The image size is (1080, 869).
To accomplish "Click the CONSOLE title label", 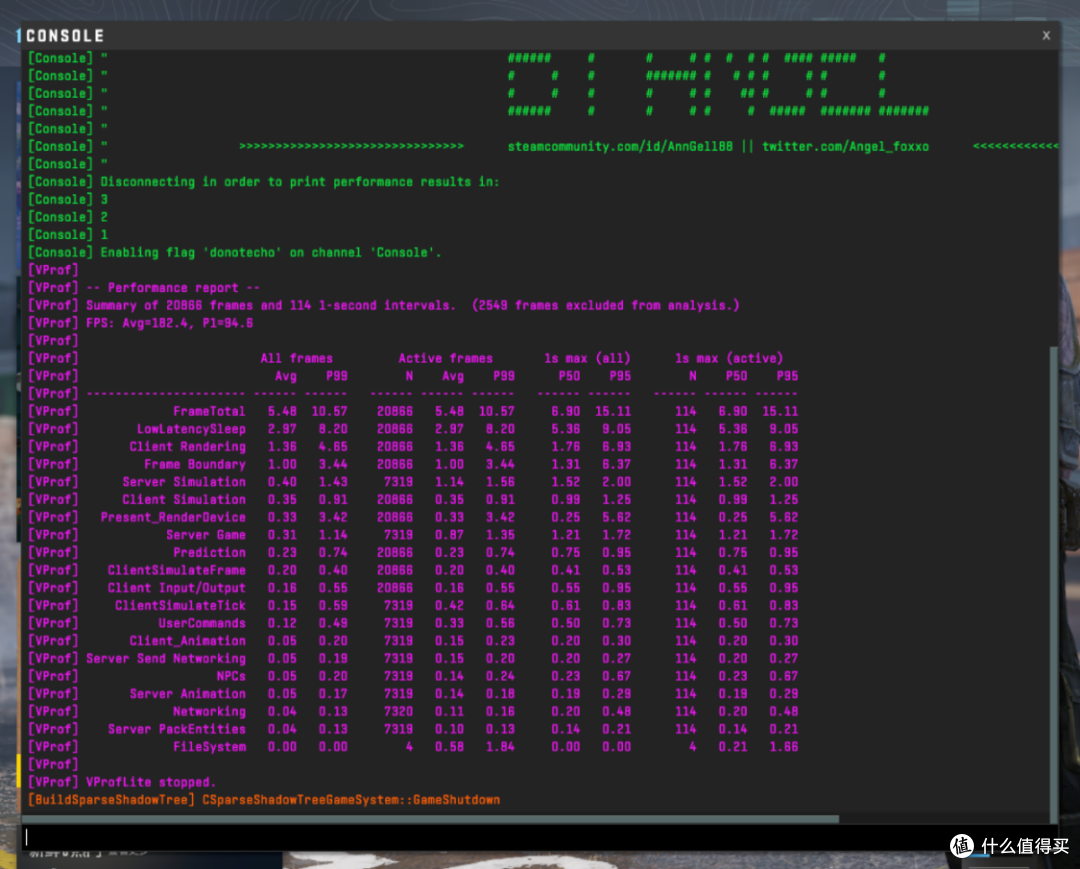I will pyautogui.click(x=65, y=36).
